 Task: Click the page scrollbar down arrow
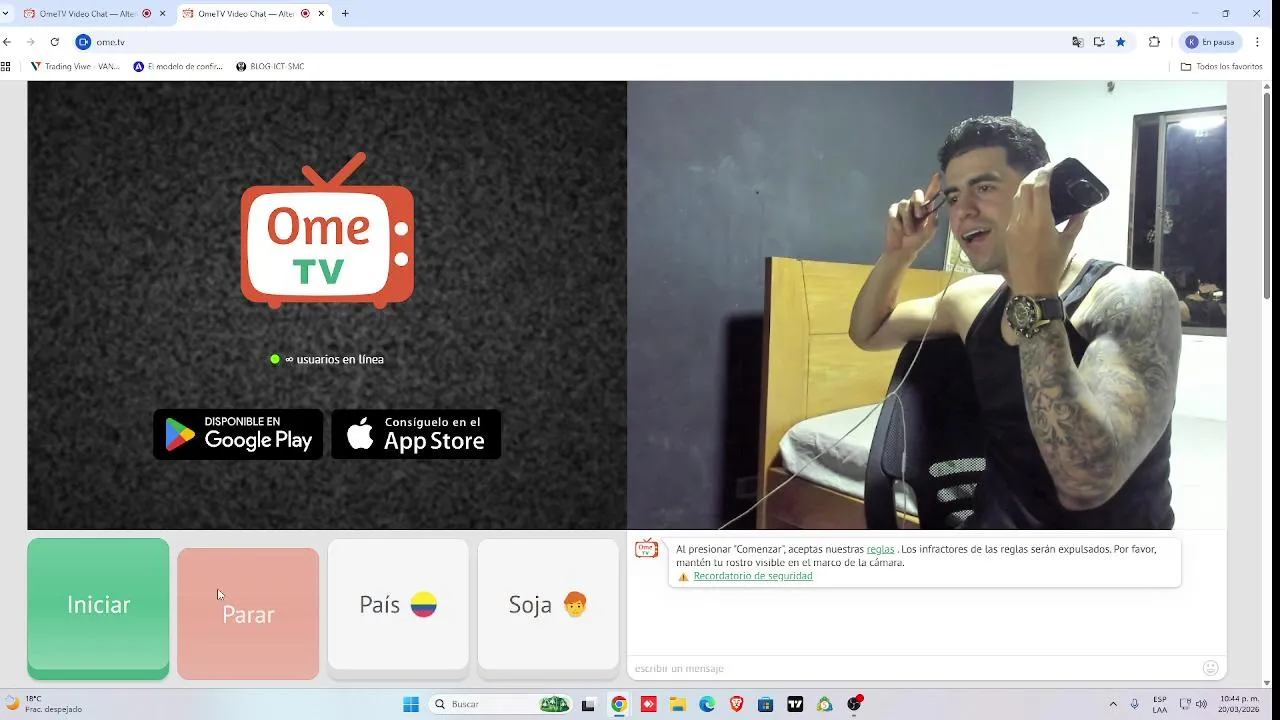(1267, 683)
